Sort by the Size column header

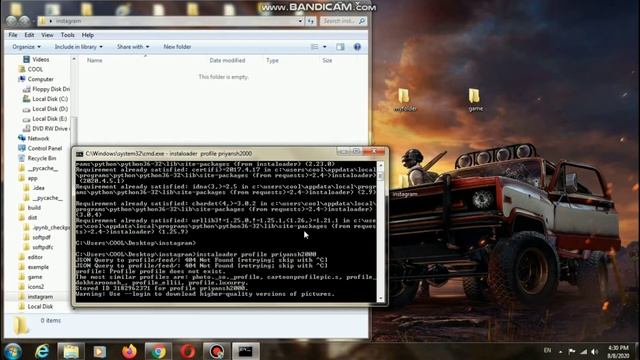coord(327,60)
